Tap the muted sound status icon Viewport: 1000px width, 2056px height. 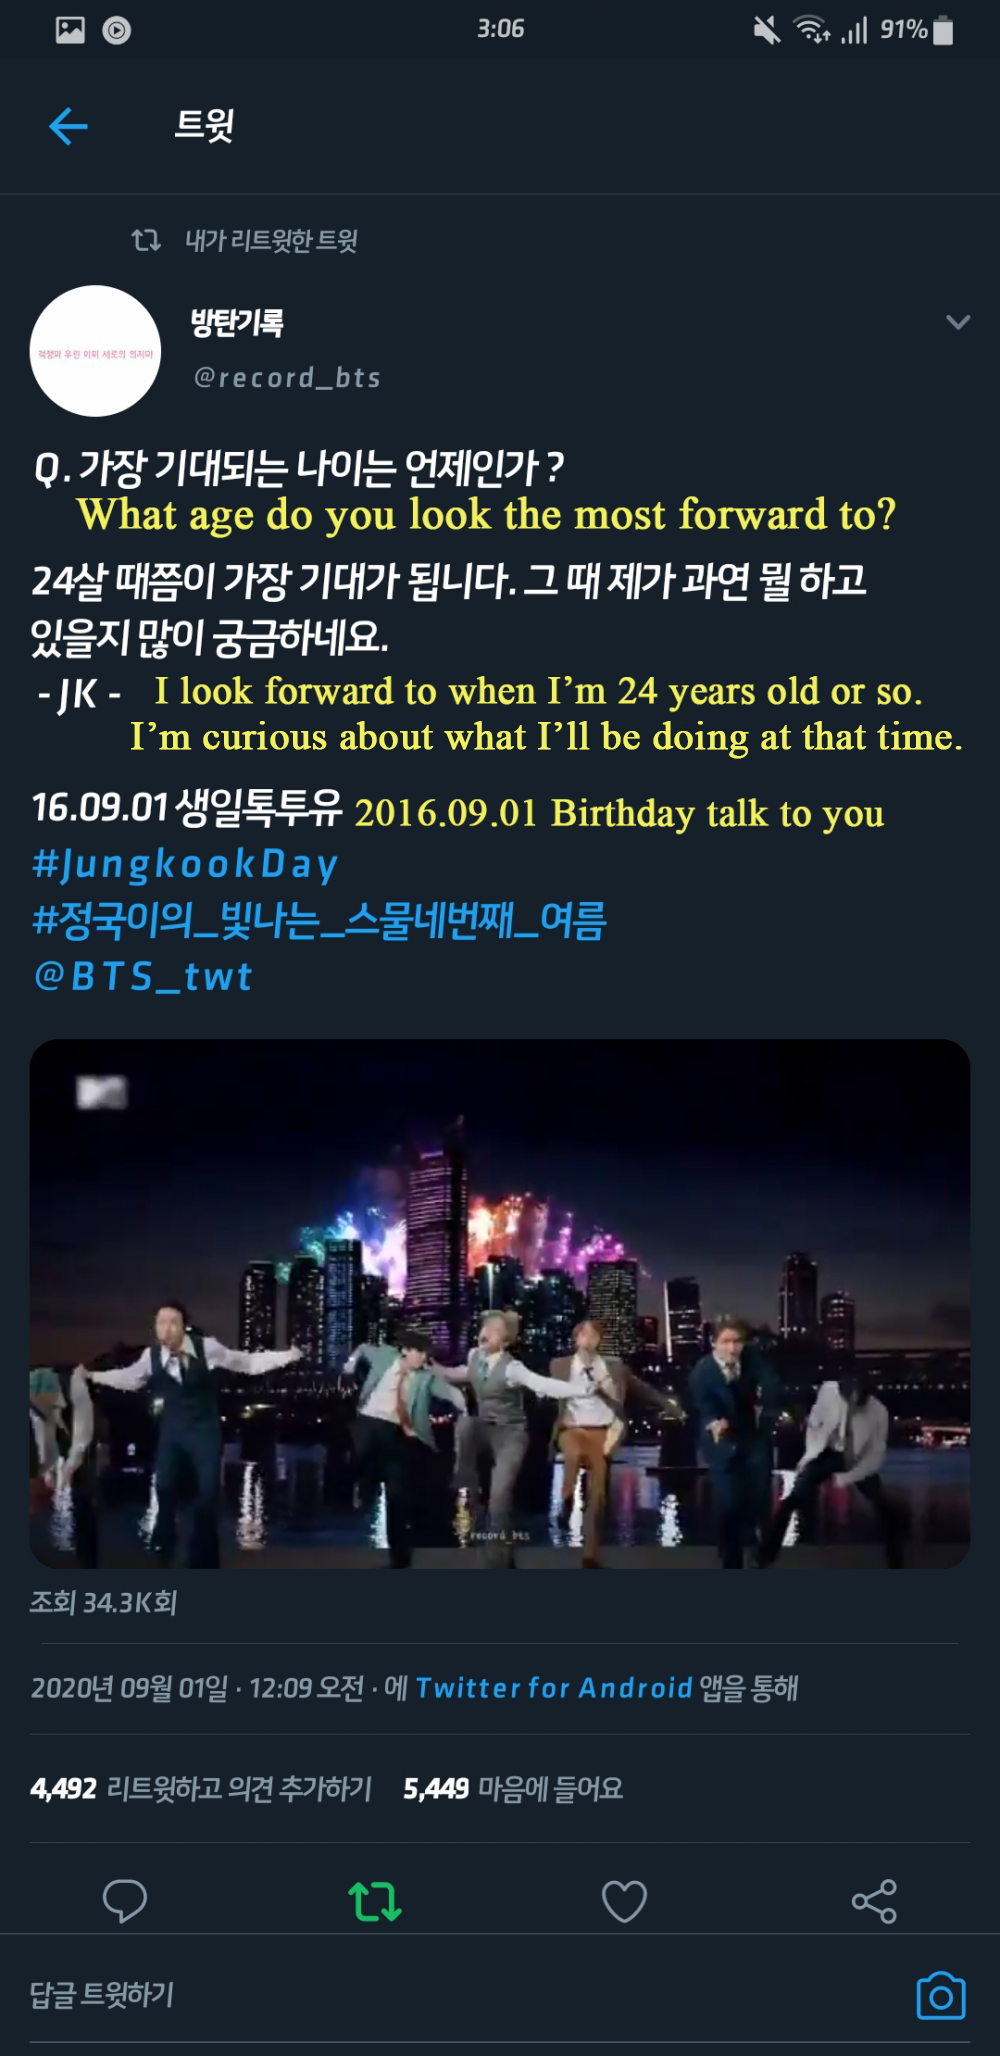click(767, 30)
